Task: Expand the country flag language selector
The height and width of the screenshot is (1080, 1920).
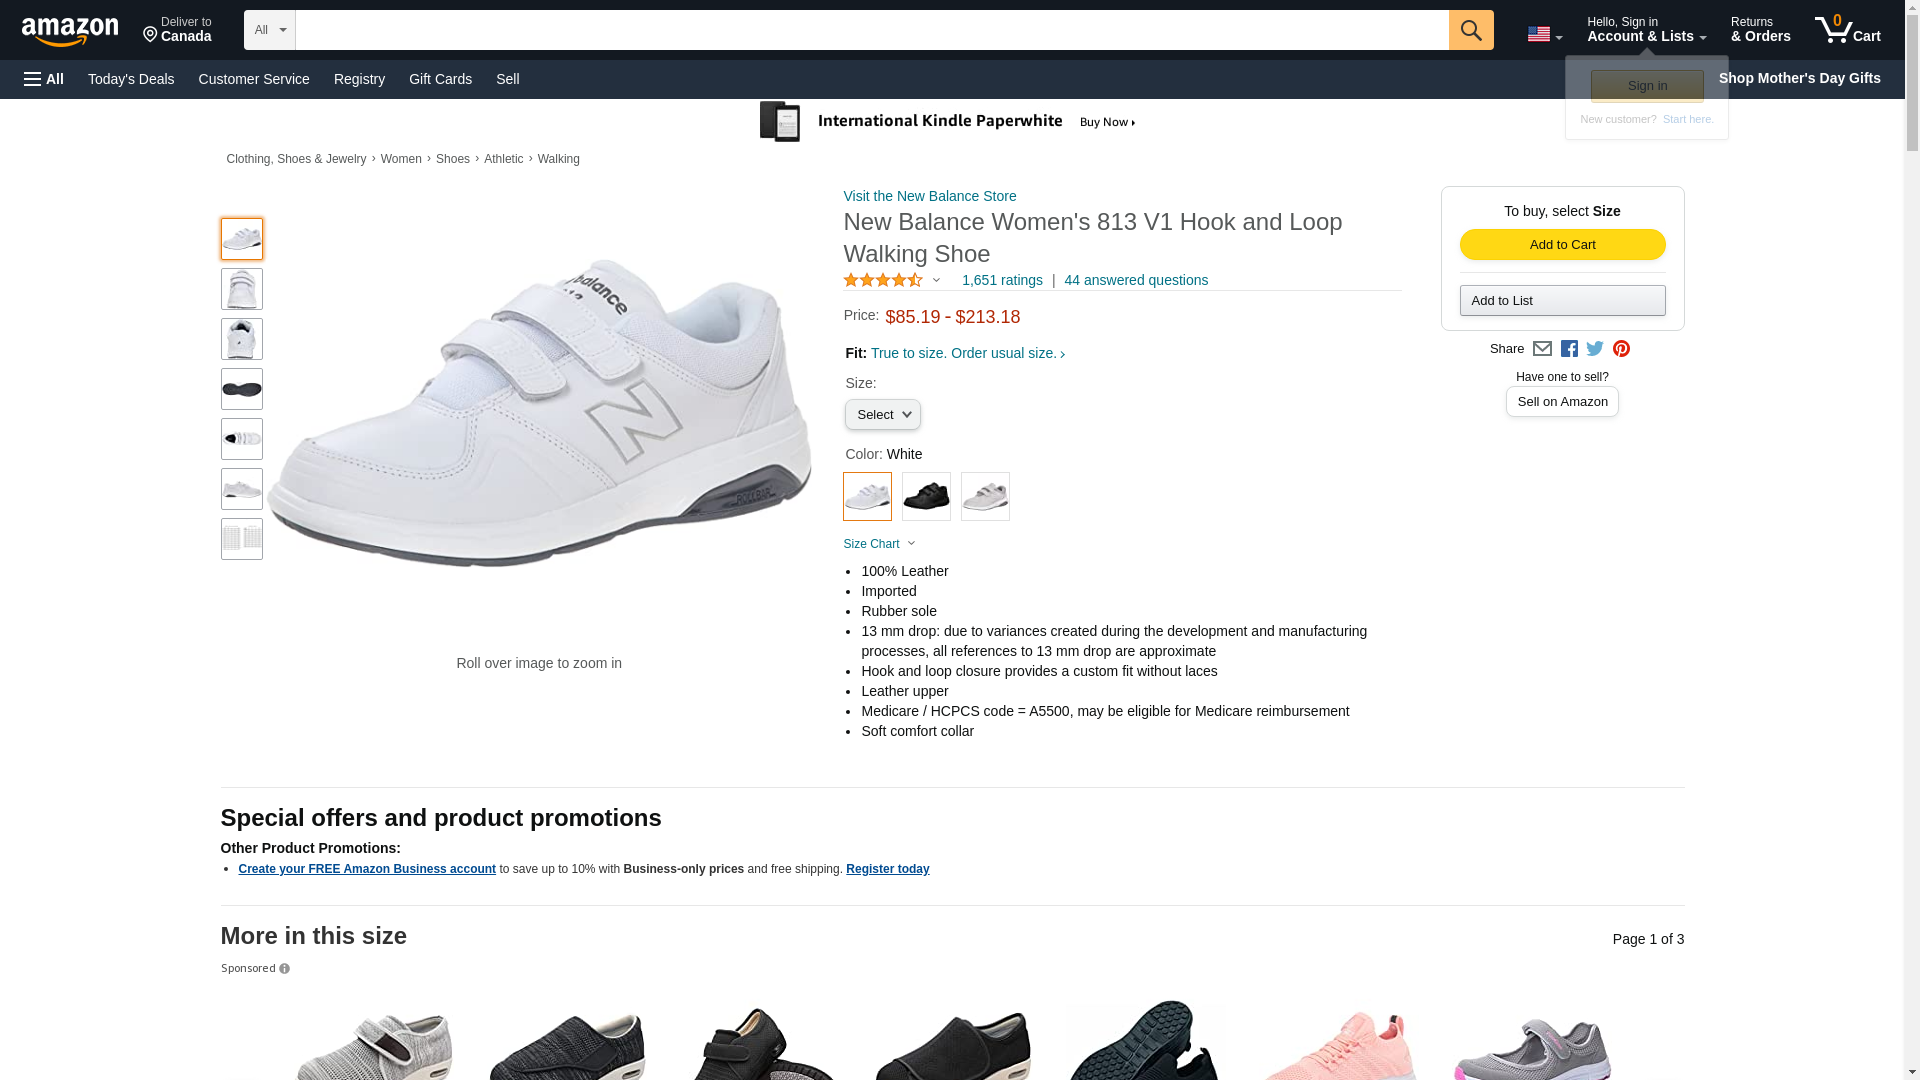Action: (1544, 34)
